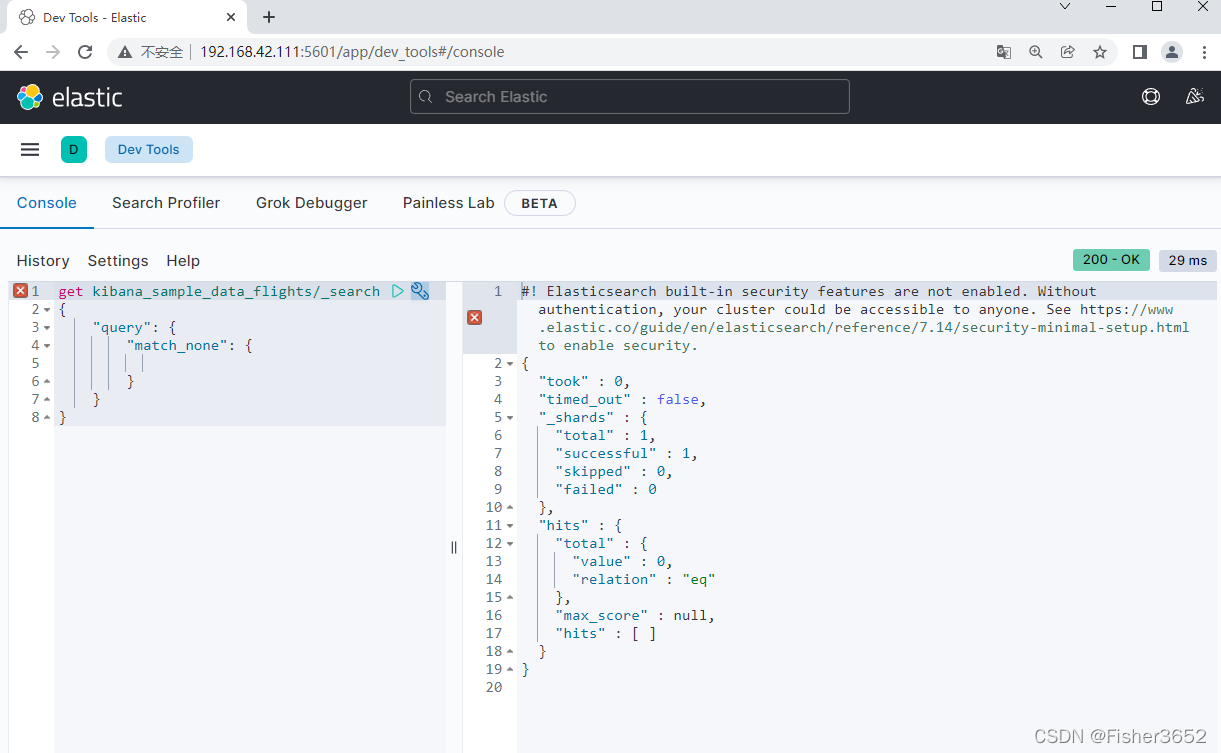Click the "relation" : "eq" response line
Screen dimensions: 1221x753
coord(644,579)
